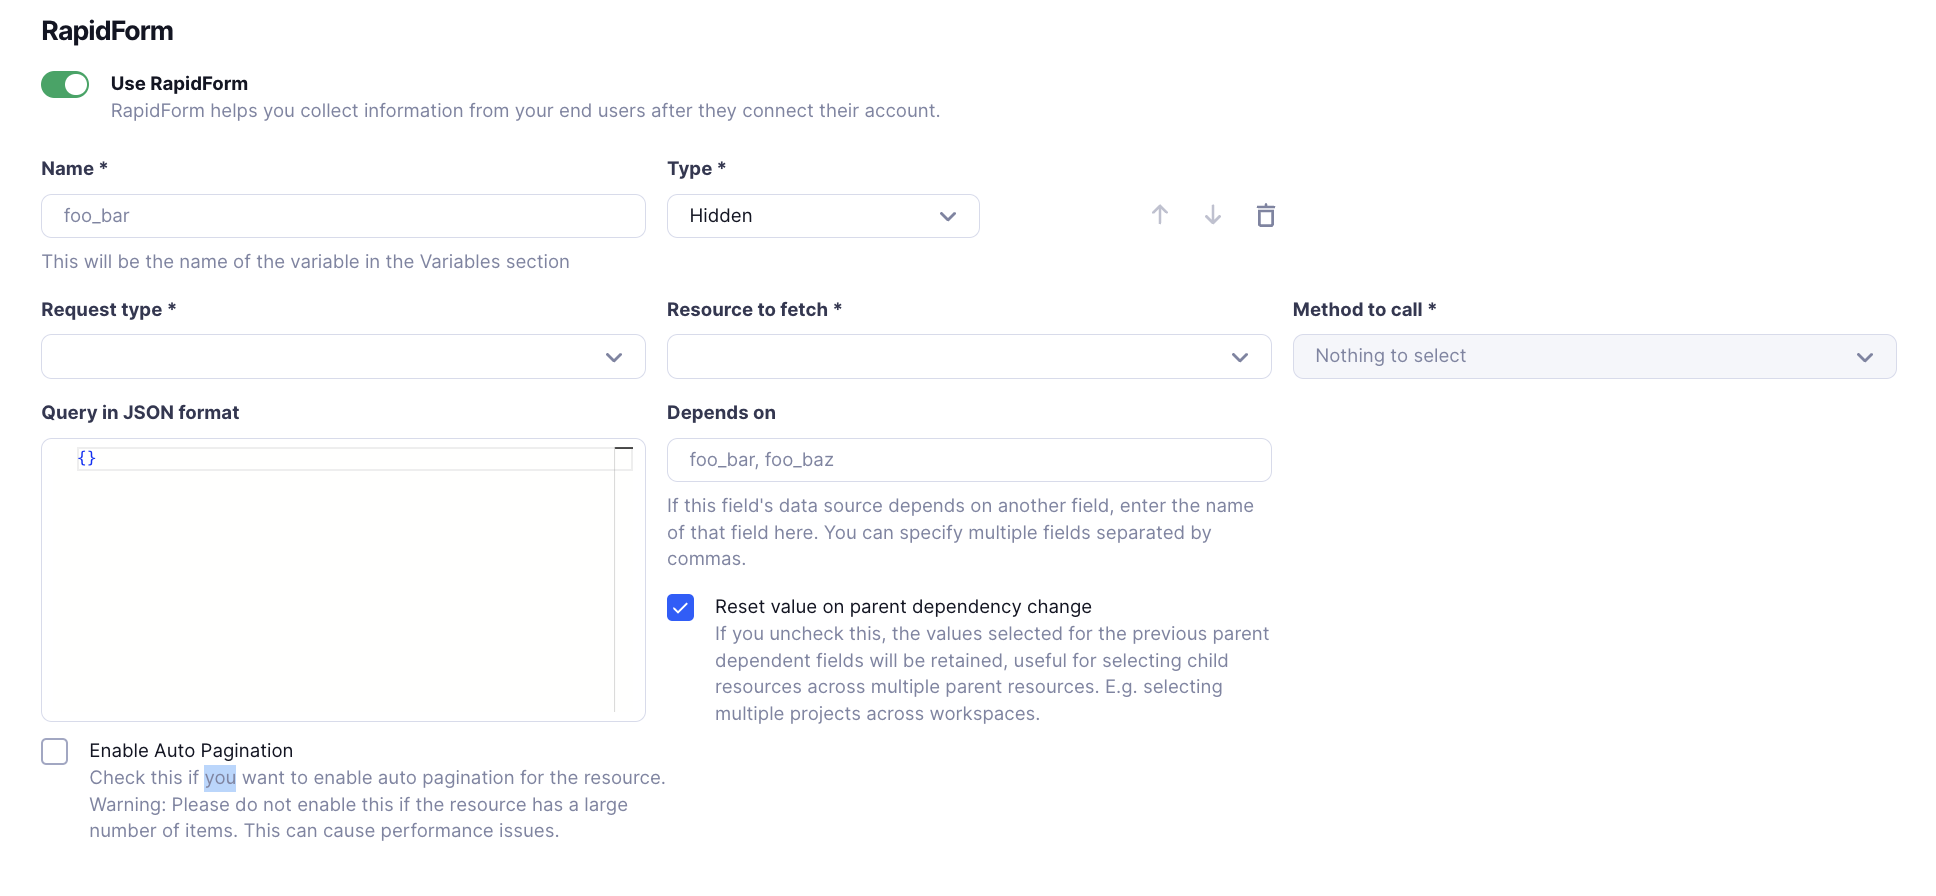Toggle the Use RapidForm switch

(x=65, y=85)
